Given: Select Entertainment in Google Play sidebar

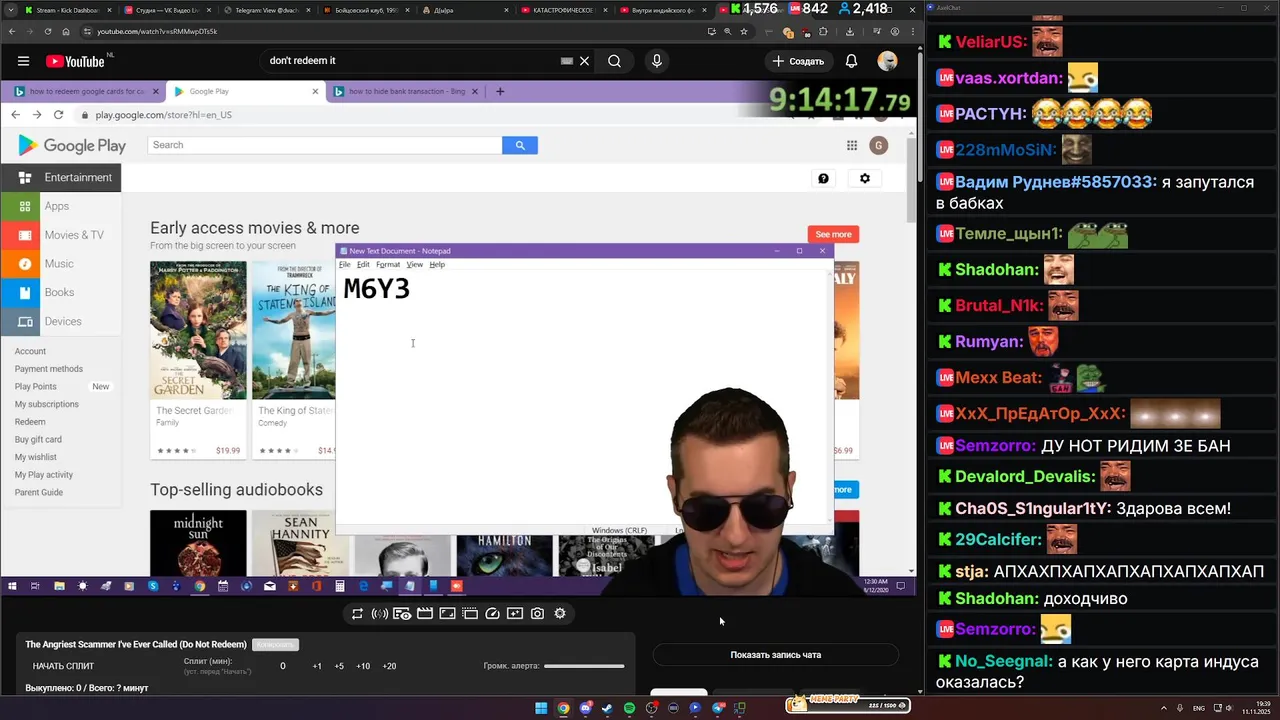Looking at the screenshot, I should (x=61, y=177).
